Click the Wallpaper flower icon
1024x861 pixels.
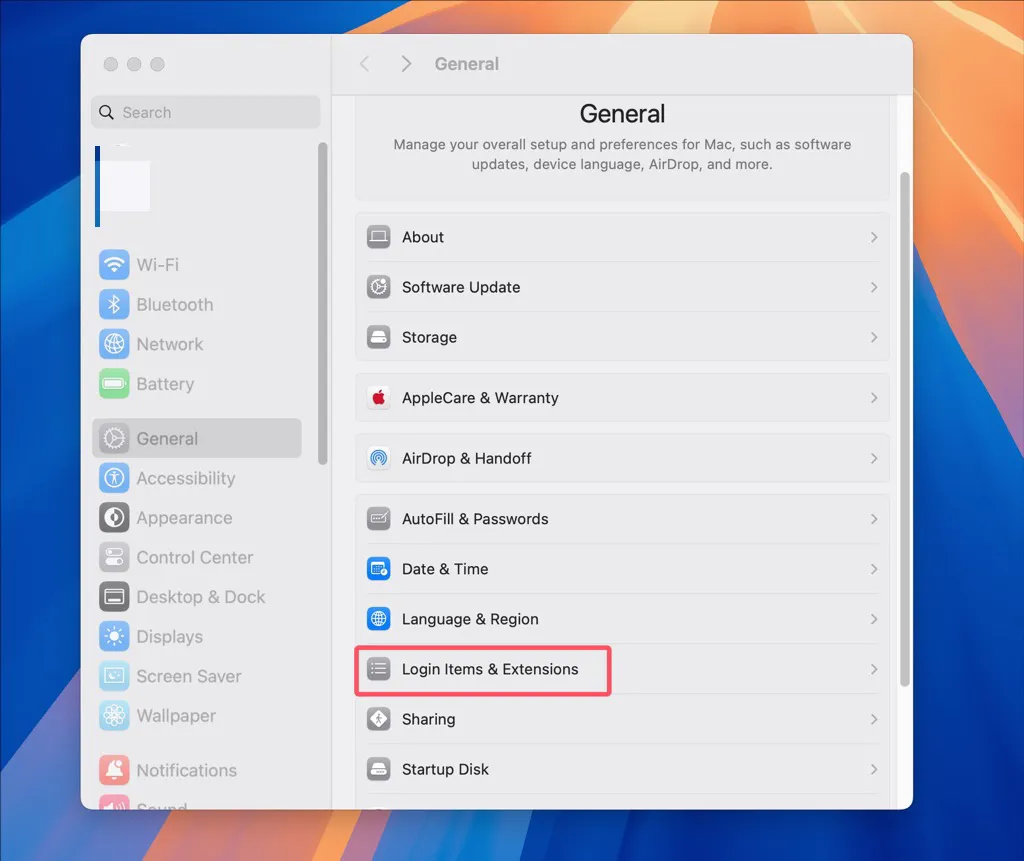tap(114, 715)
